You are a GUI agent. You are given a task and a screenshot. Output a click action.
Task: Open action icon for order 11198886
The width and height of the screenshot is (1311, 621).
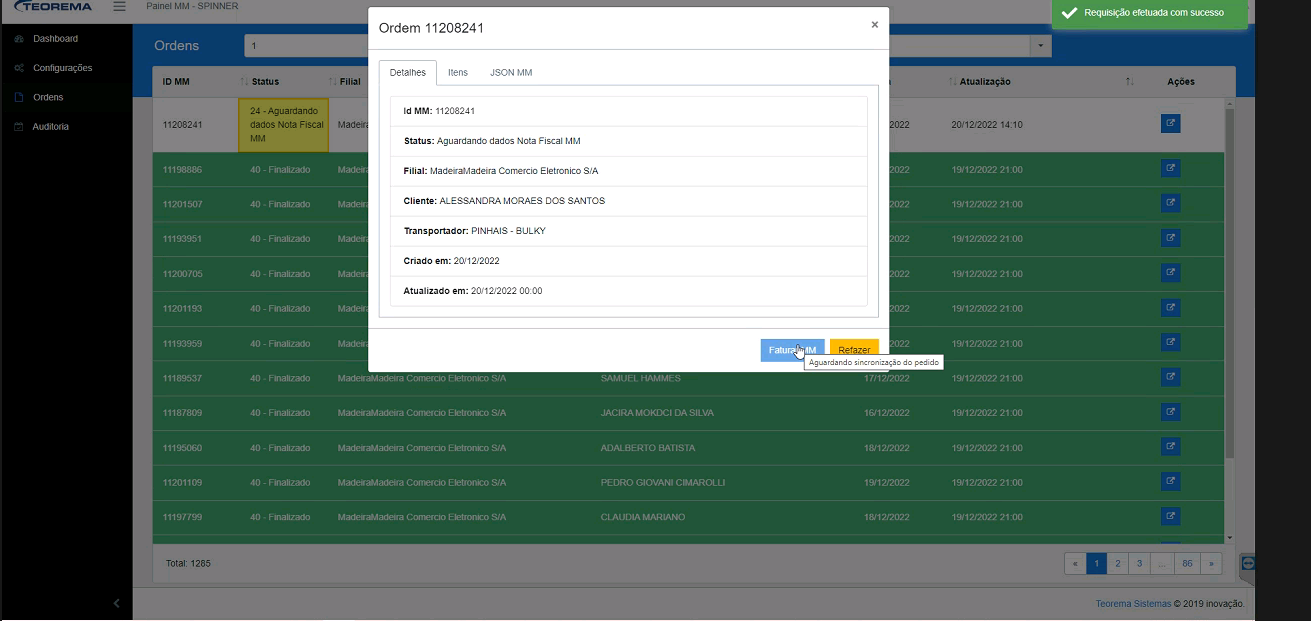1170,169
